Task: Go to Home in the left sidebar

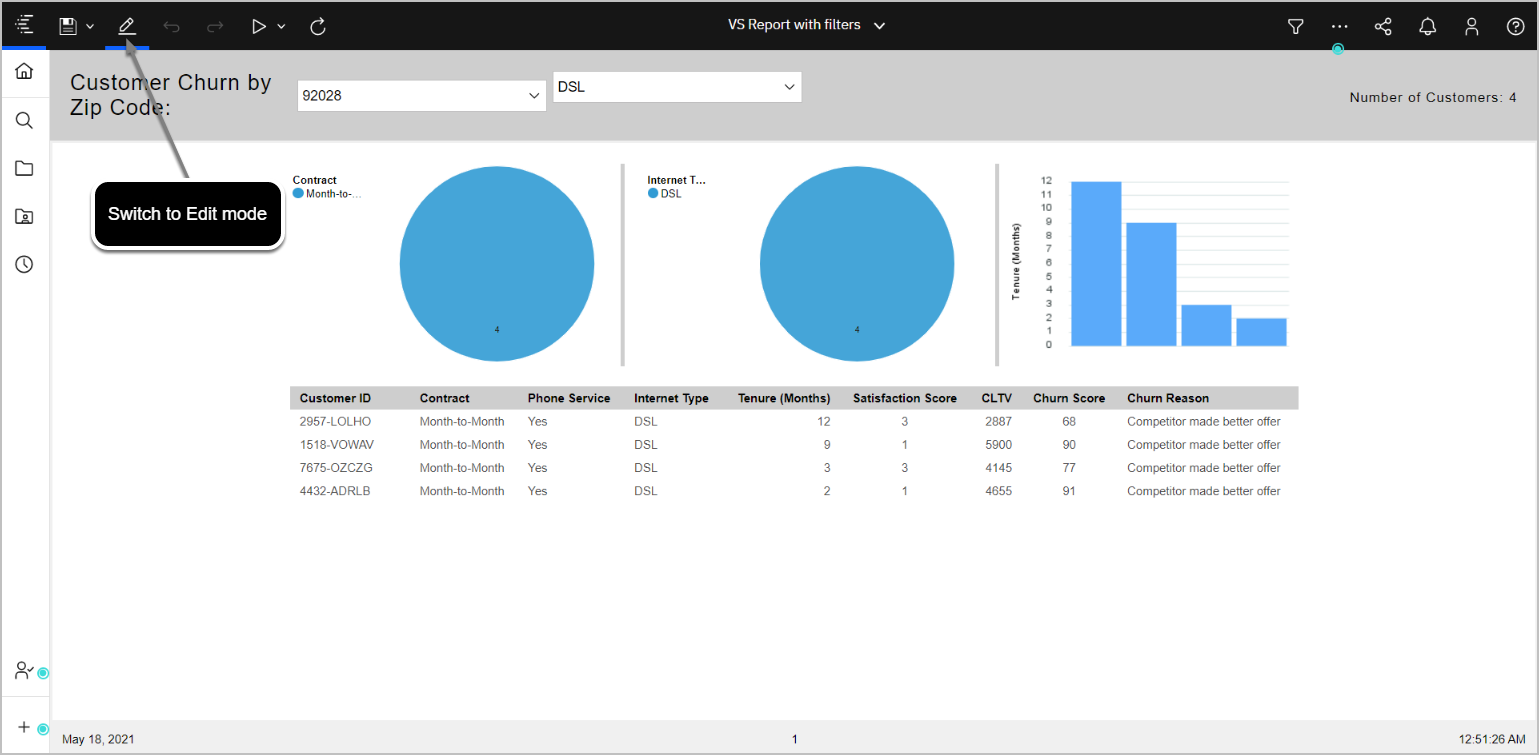Action: (x=24, y=71)
